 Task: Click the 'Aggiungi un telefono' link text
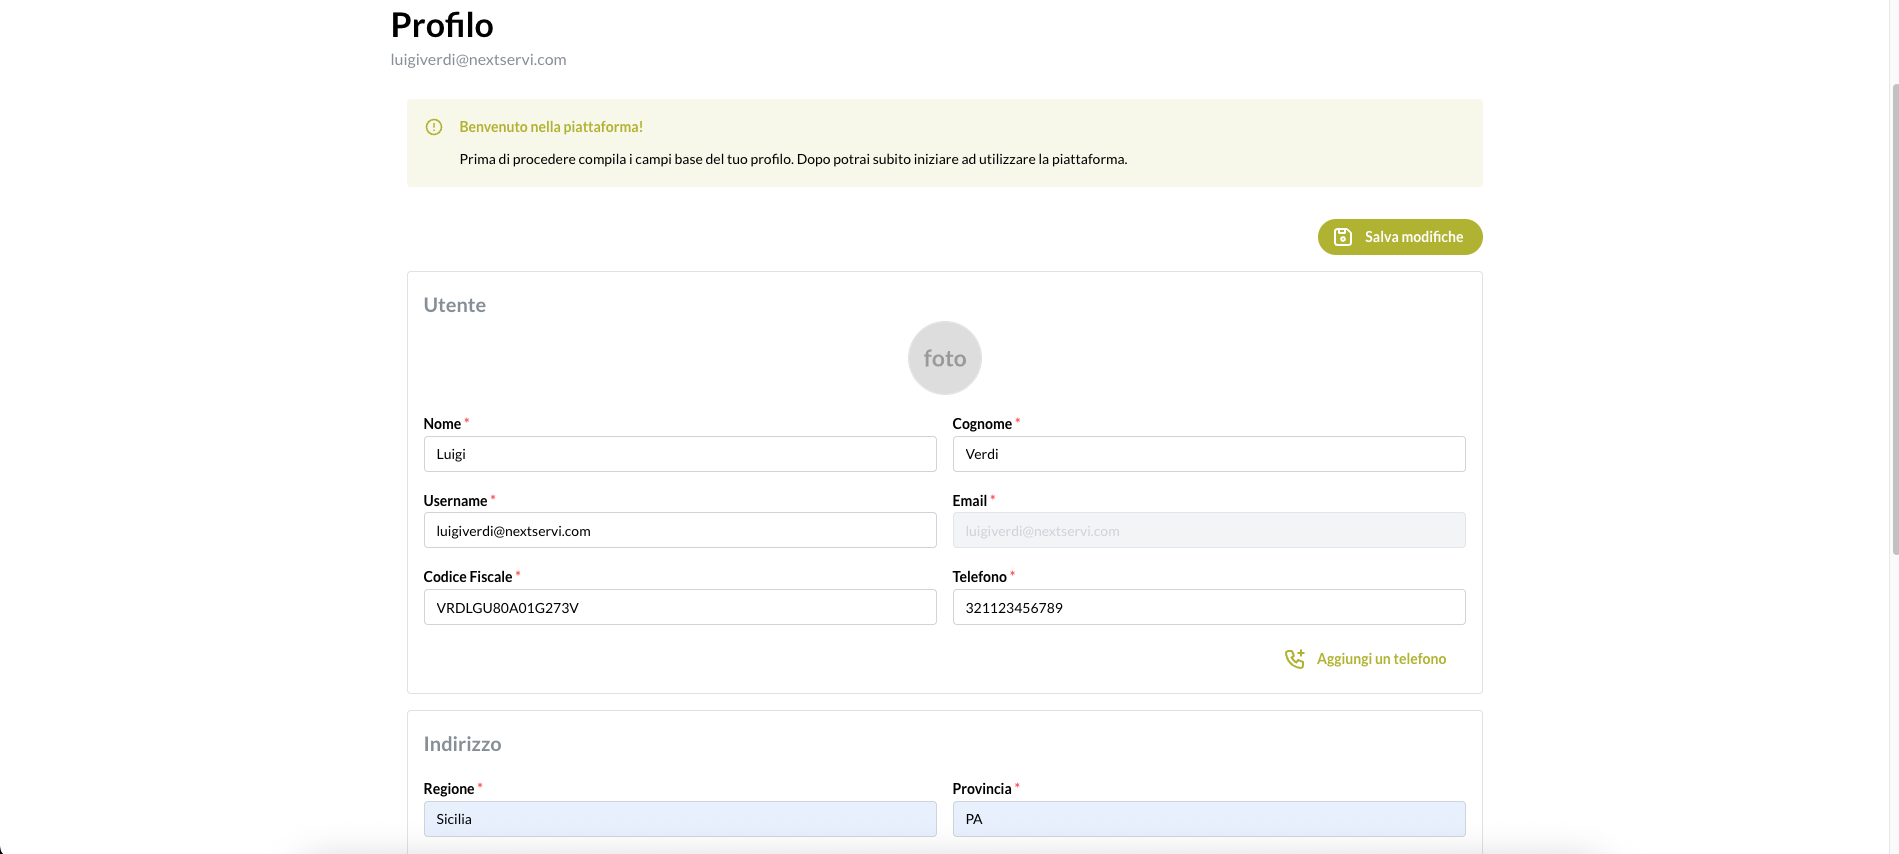tap(1380, 659)
